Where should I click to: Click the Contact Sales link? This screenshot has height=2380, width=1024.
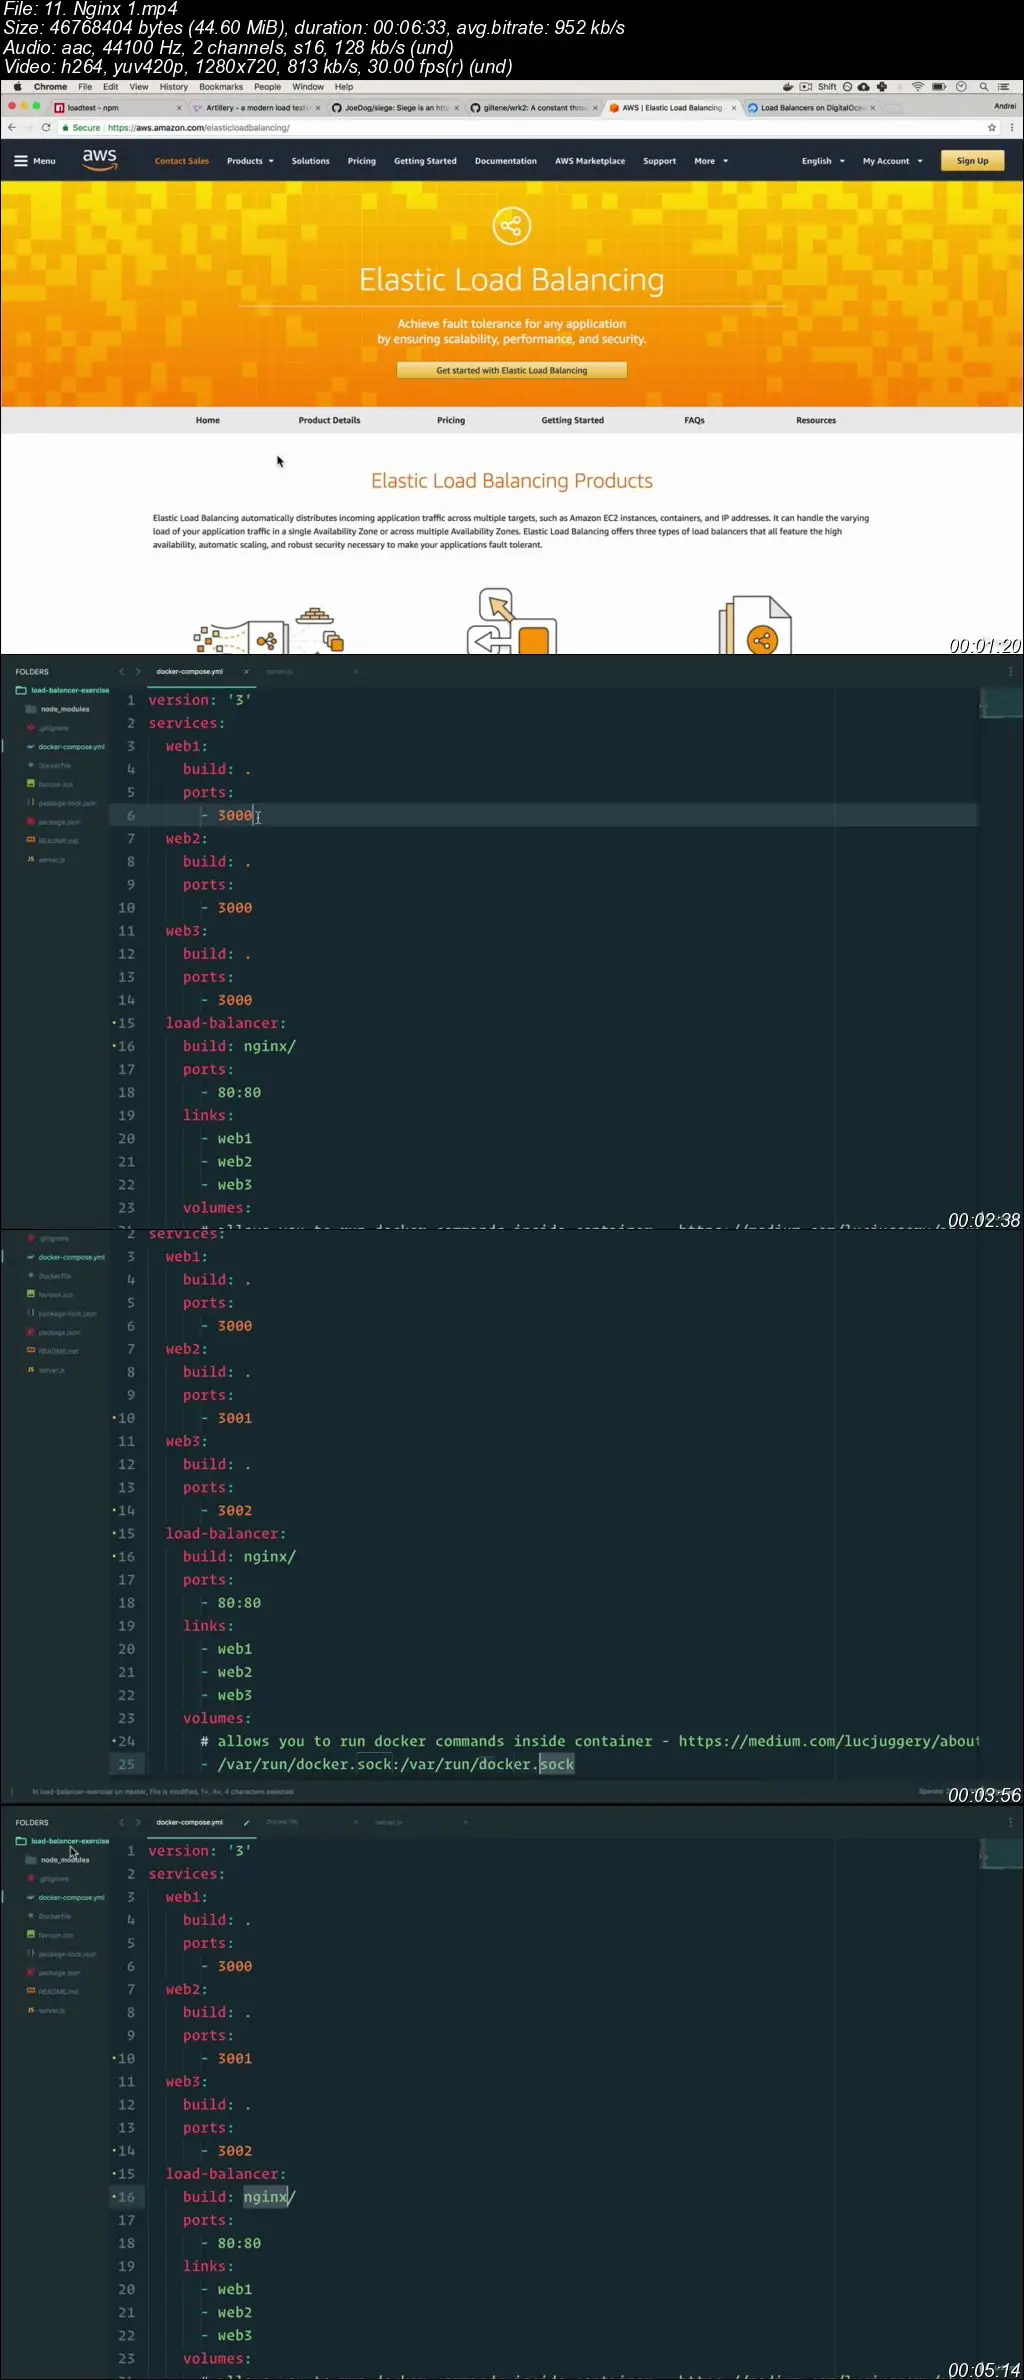coord(182,161)
